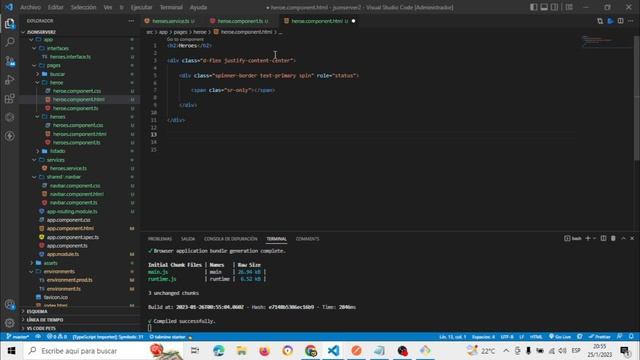Expand the assets folder
Viewport: 640px width, 360px height.
coord(32,263)
